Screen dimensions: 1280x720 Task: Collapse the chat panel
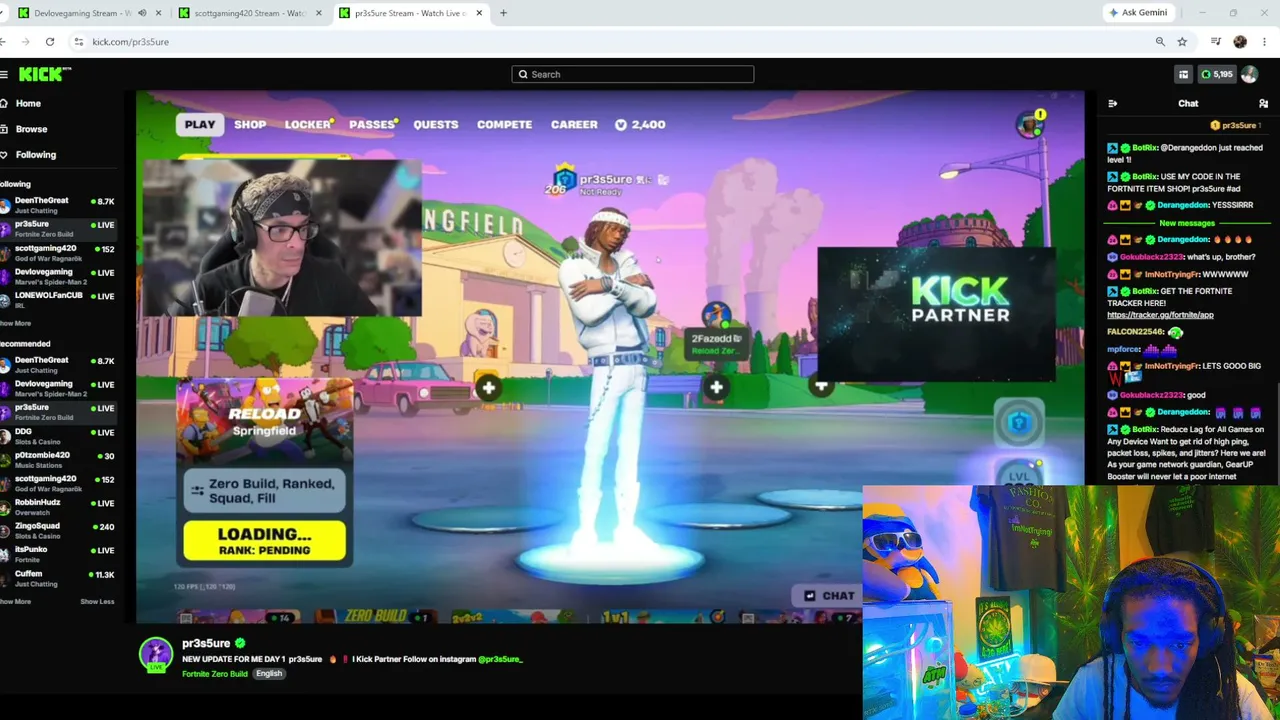1112,104
